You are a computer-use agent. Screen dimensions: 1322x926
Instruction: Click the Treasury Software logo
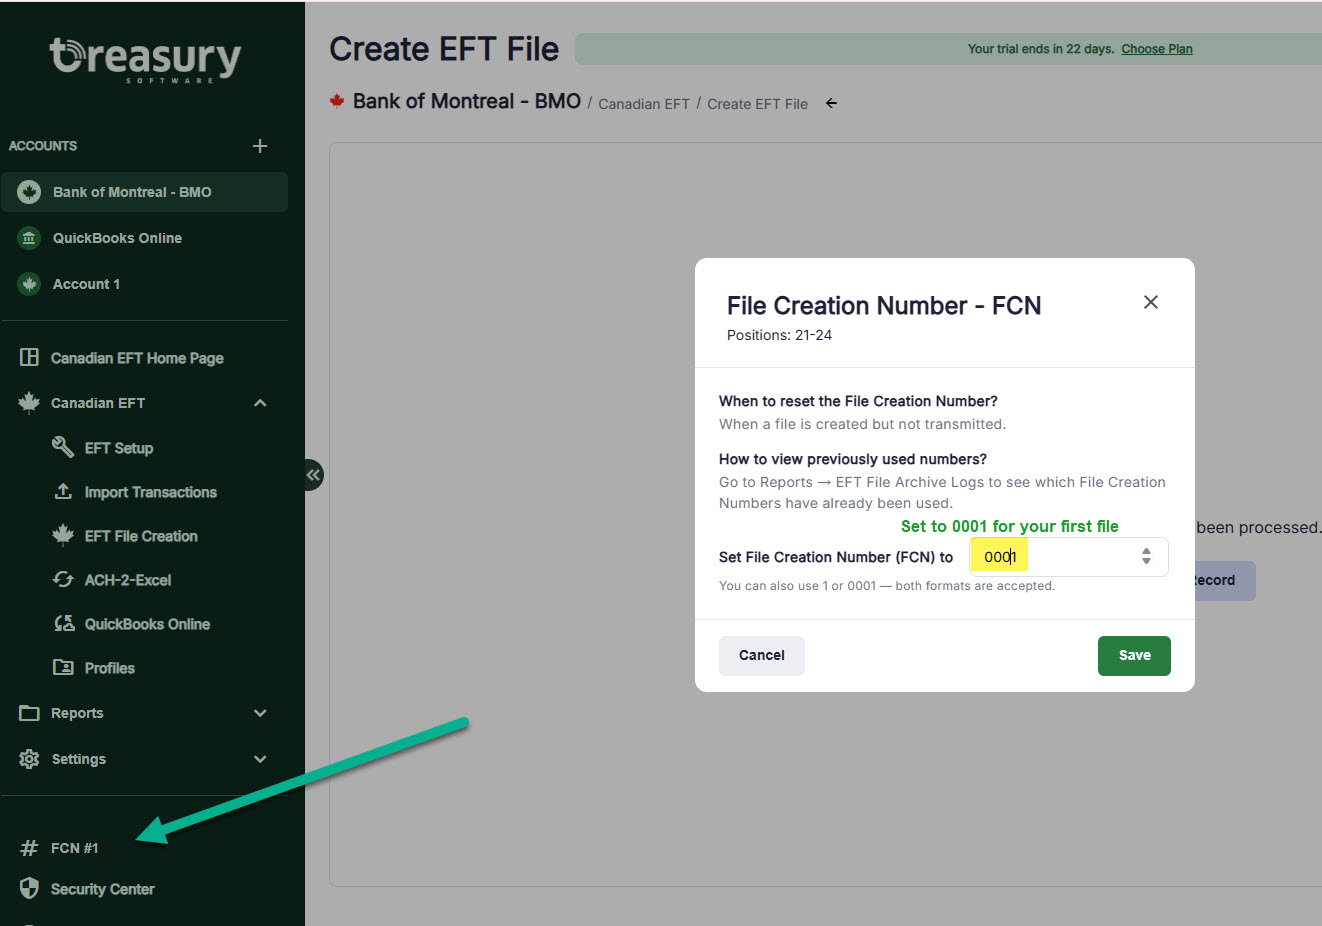(x=146, y=60)
